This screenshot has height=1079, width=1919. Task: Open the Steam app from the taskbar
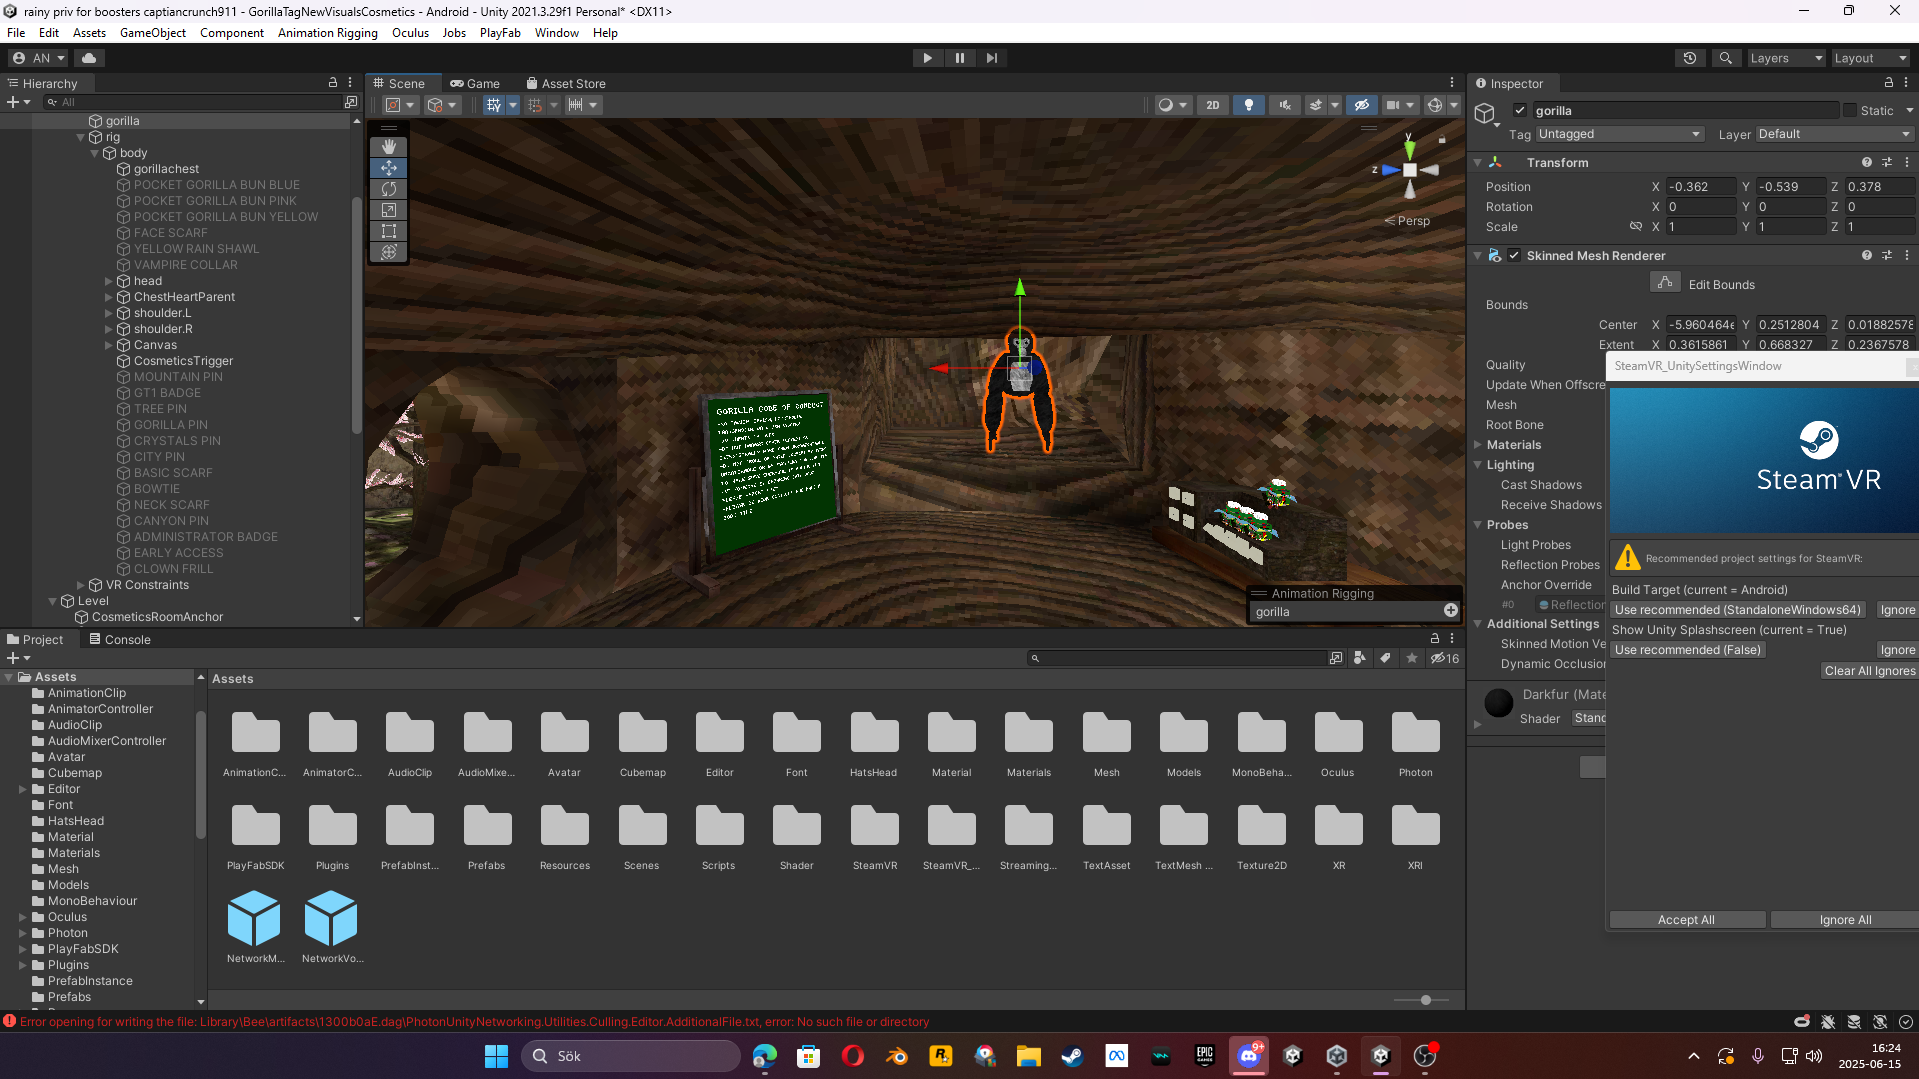(x=1072, y=1056)
